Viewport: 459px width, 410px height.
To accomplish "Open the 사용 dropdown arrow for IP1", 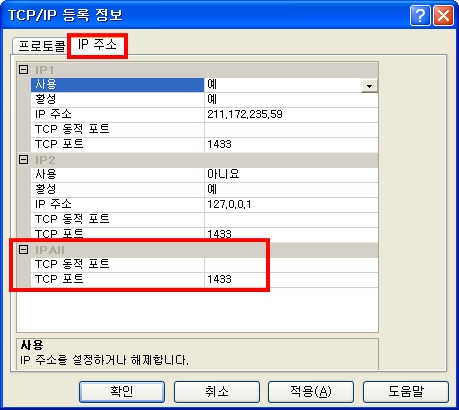I will point(369,86).
